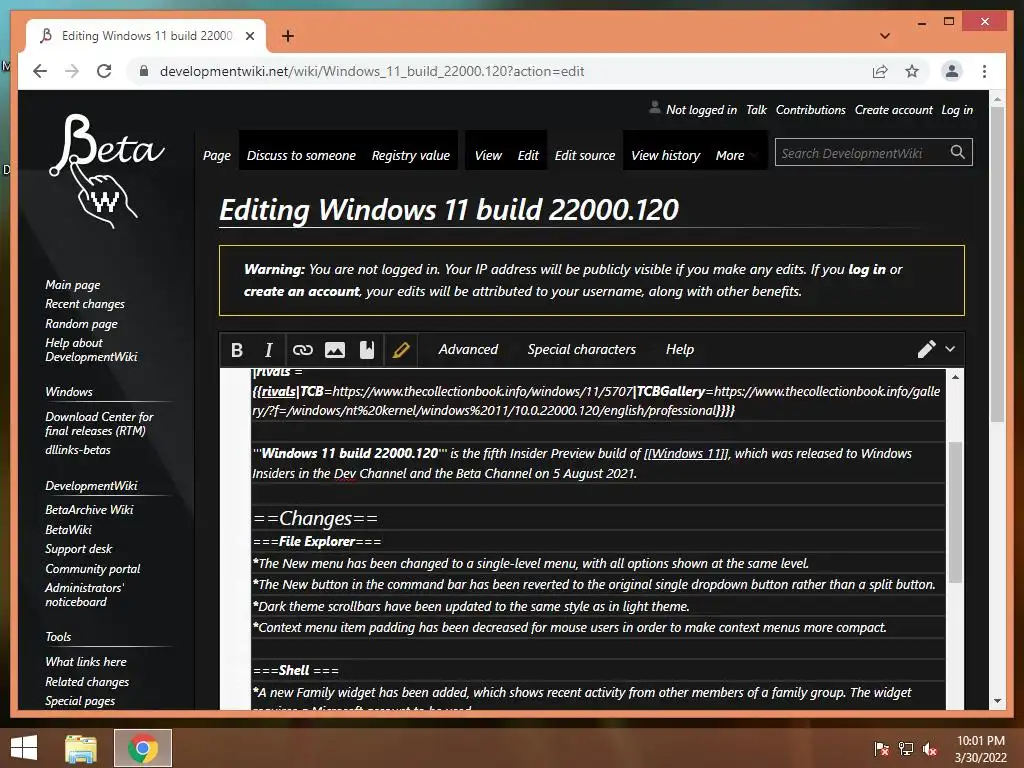This screenshot has height=768, width=1024.
Task: Toggle bold formatting in editor toolbar
Action: [x=237, y=350]
